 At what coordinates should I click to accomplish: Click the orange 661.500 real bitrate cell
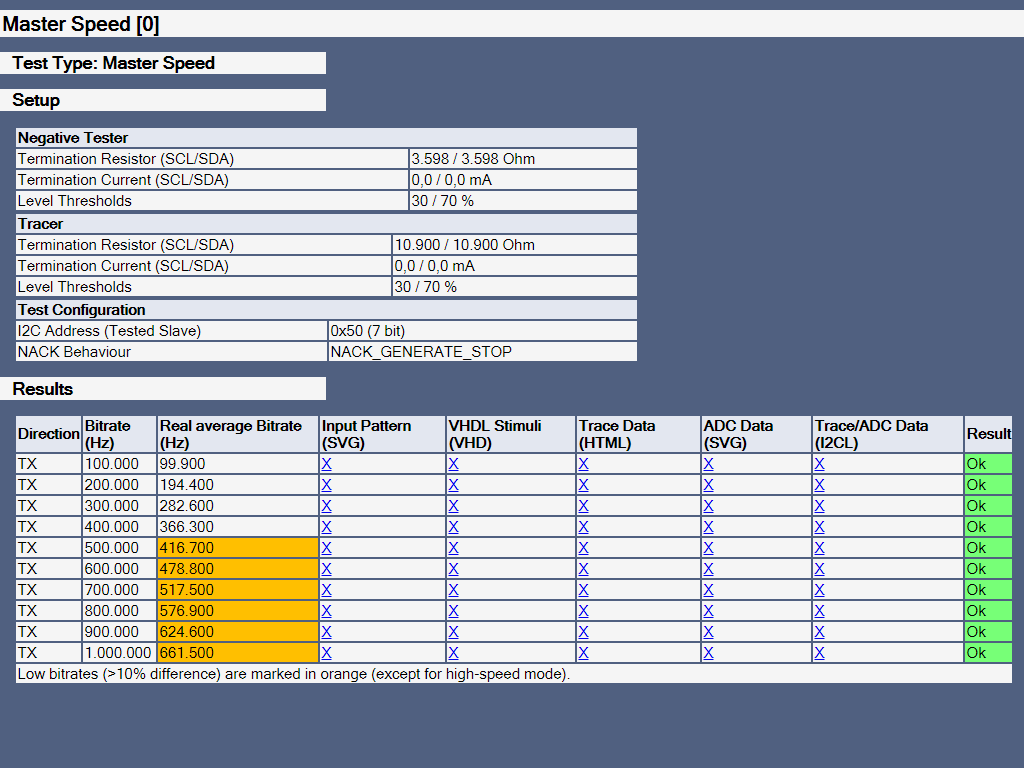point(237,653)
